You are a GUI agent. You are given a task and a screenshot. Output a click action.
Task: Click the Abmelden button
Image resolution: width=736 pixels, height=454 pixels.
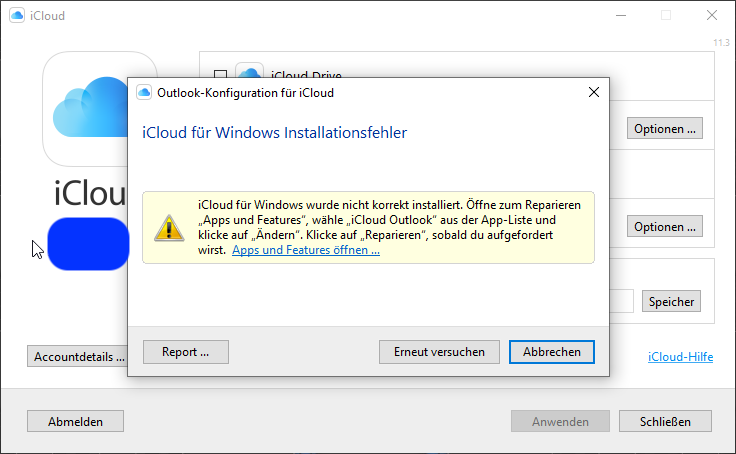[x=75, y=422]
